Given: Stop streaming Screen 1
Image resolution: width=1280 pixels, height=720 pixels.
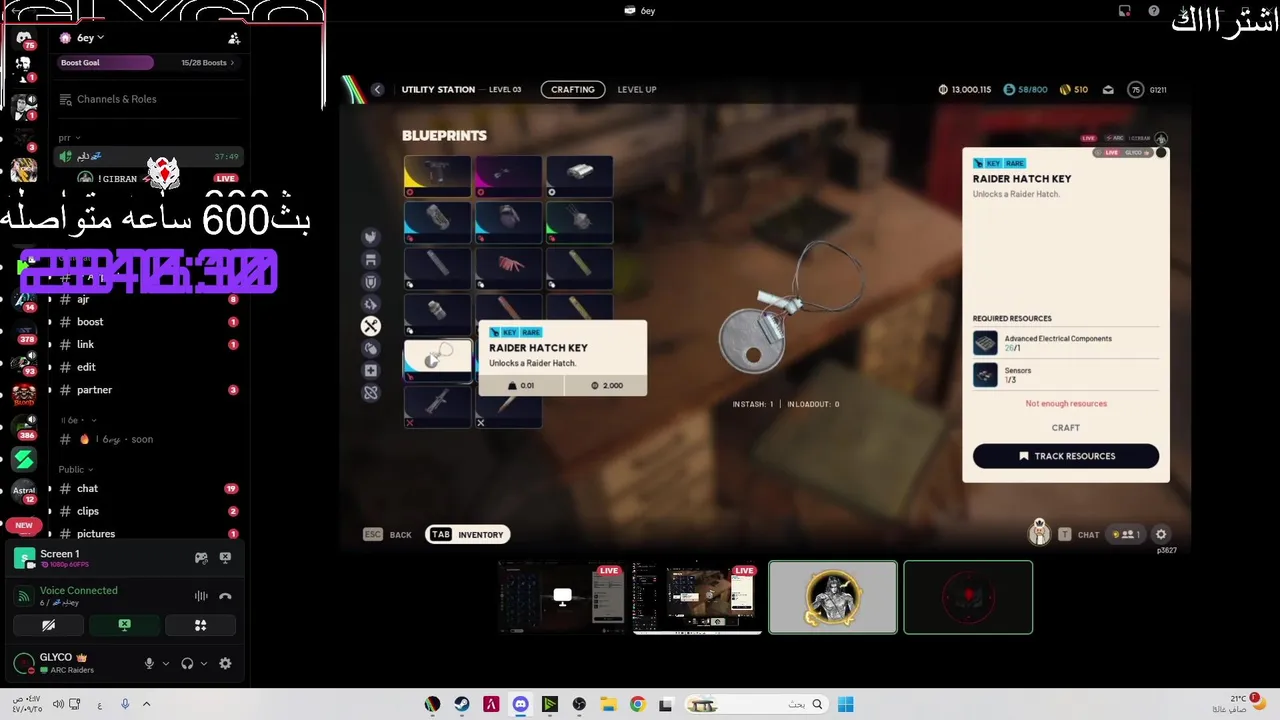Looking at the screenshot, I should click(225, 558).
